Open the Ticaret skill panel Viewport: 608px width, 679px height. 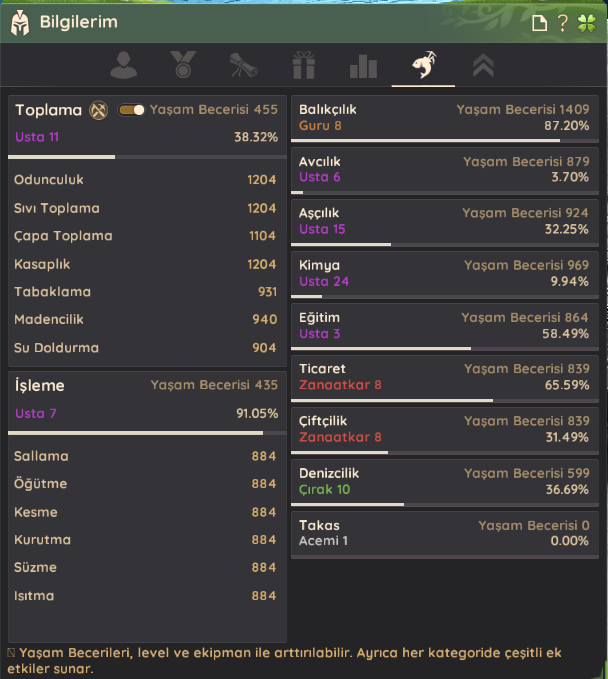(x=444, y=378)
